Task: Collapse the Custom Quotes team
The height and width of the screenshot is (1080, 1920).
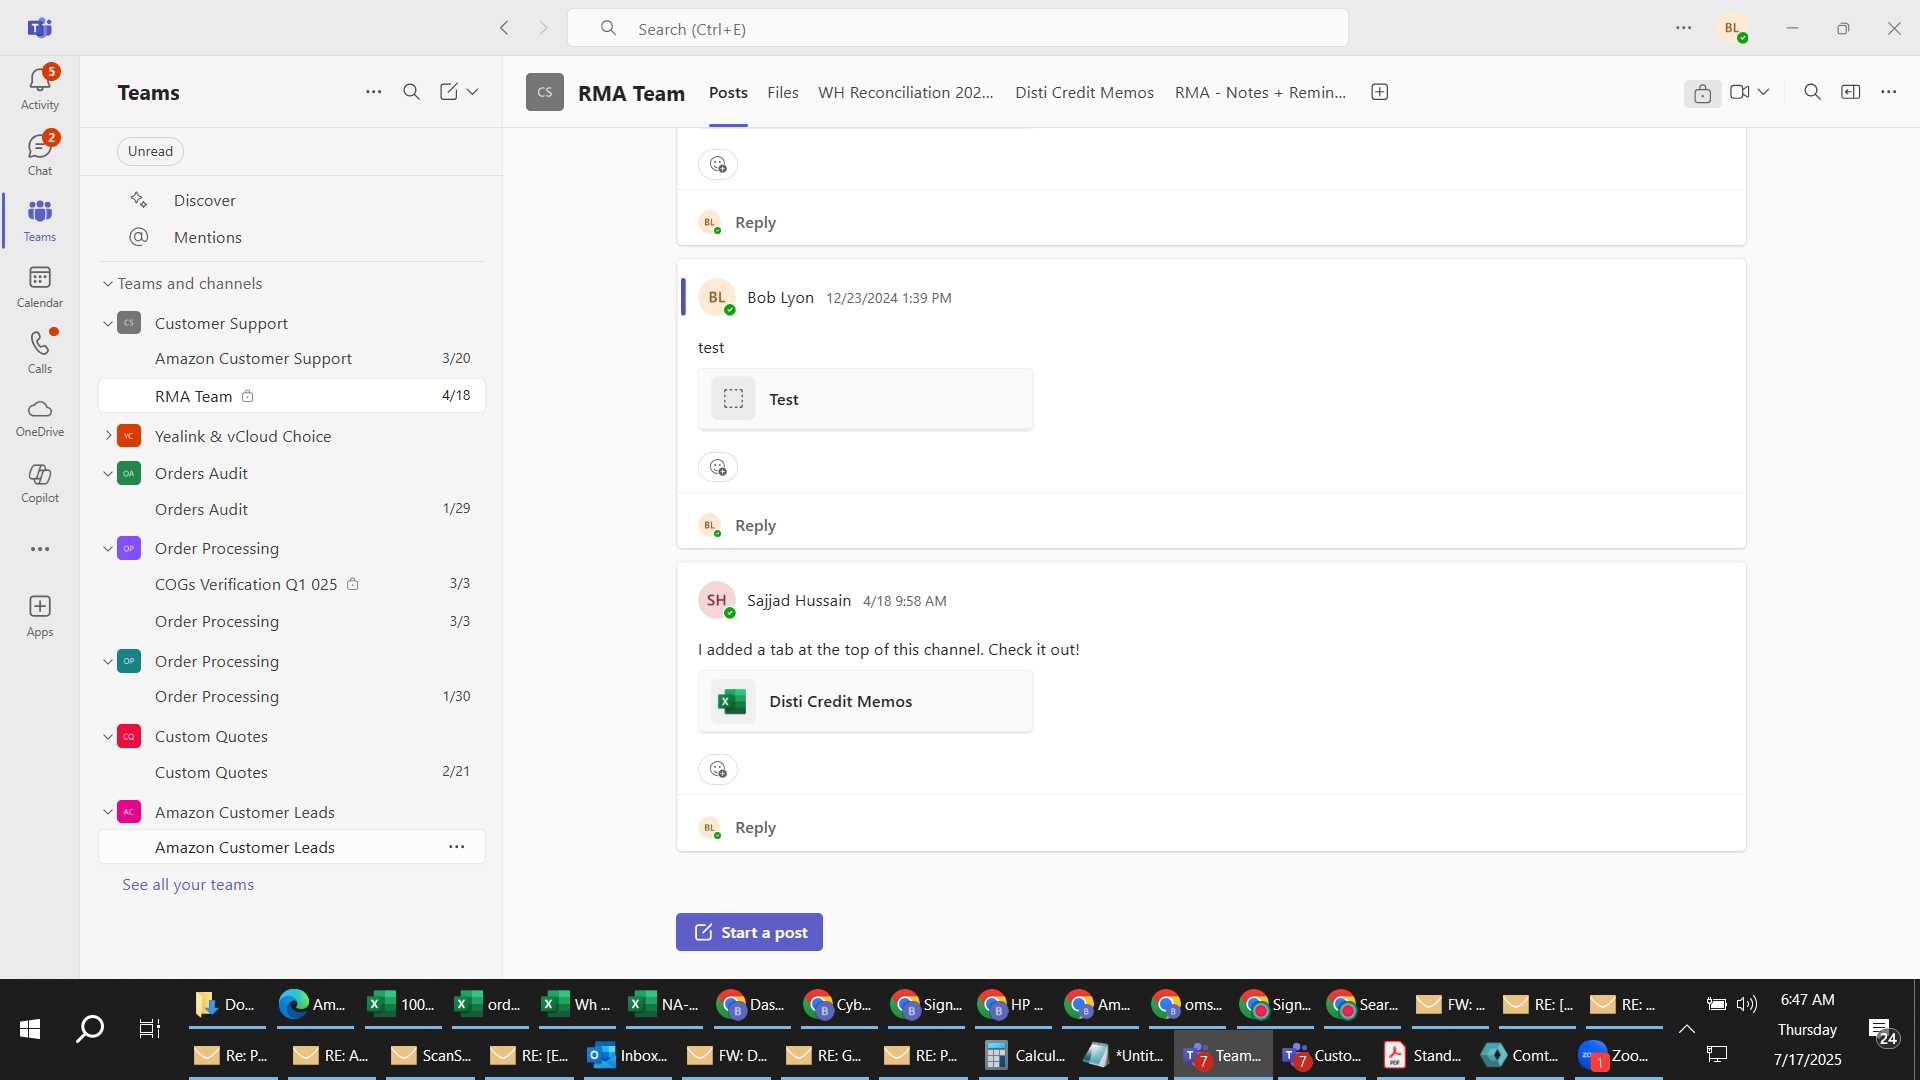Action: (x=108, y=737)
